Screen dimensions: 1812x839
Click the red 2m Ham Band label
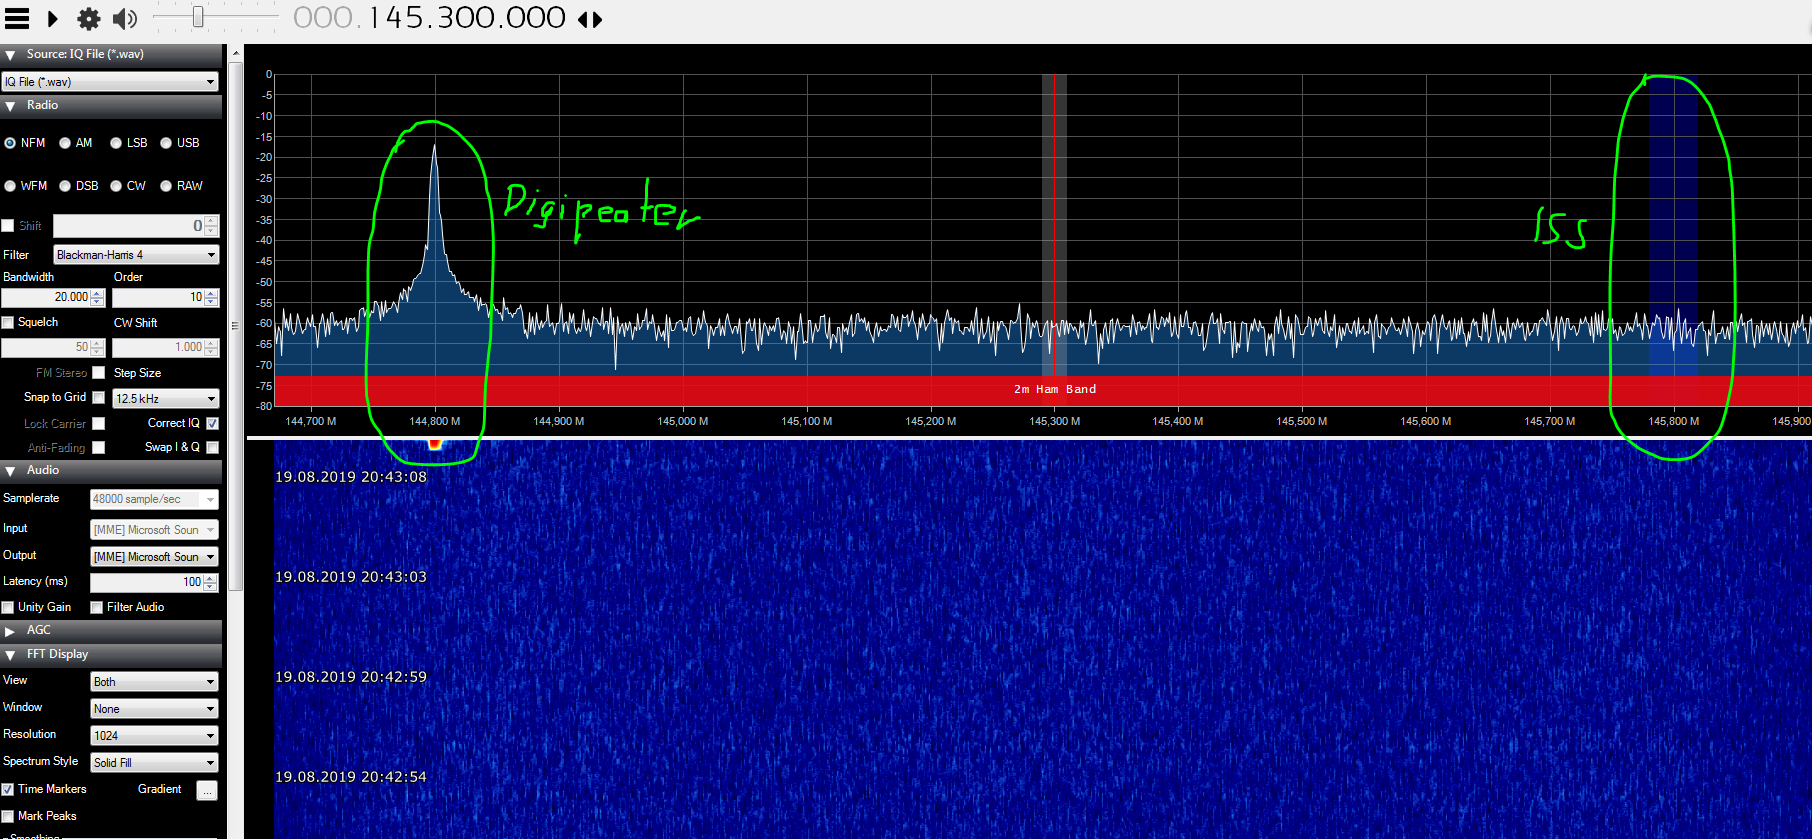tap(1055, 389)
